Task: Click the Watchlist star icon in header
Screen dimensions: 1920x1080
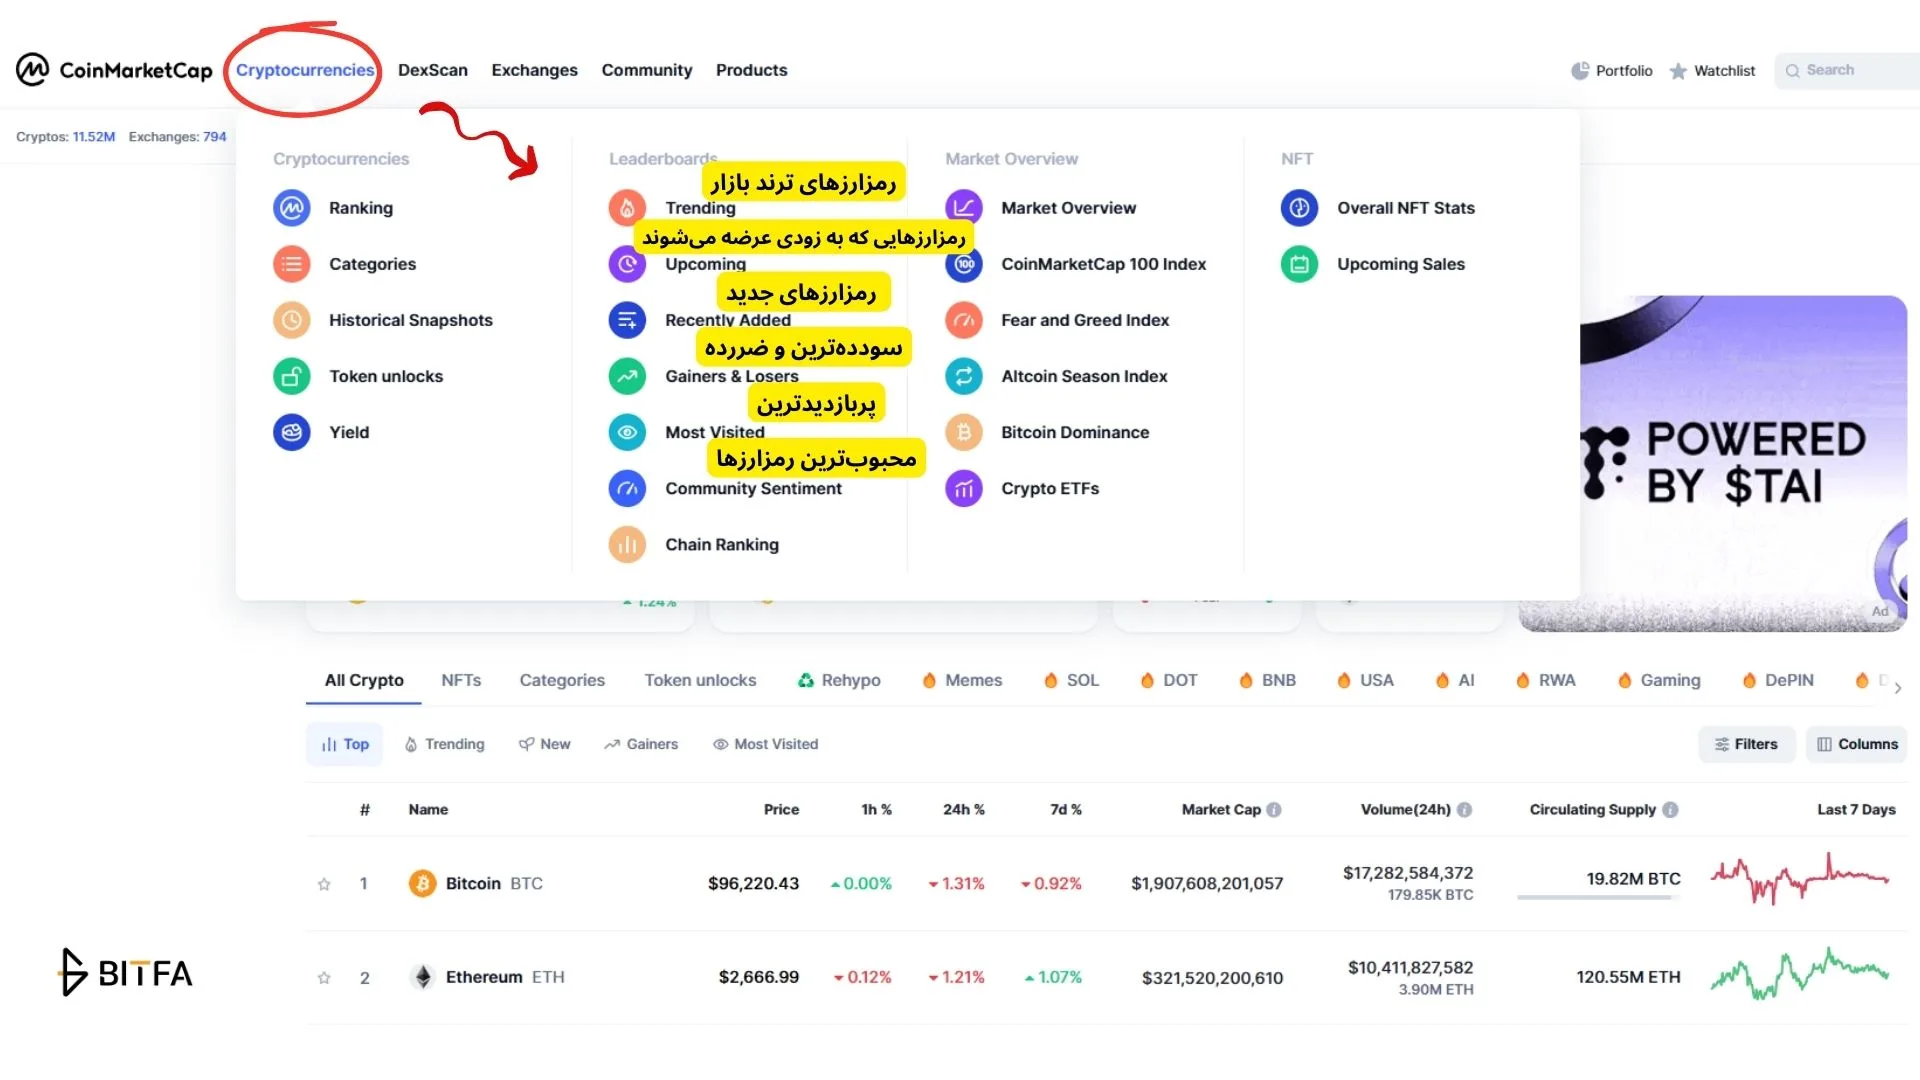Action: point(1678,71)
